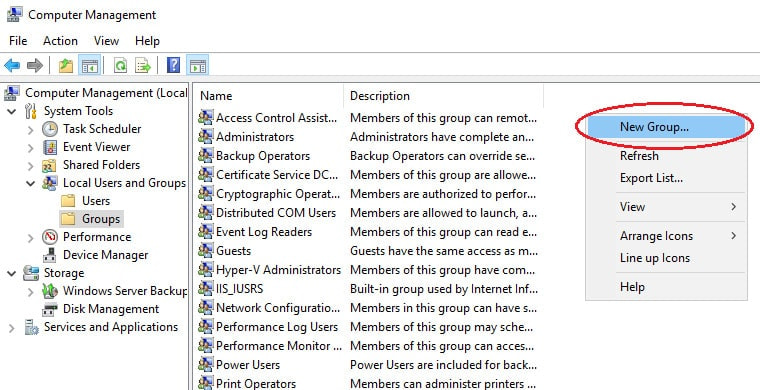Expand the Shared Folders node
This screenshot has width=760, height=390.
click(x=31, y=166)
